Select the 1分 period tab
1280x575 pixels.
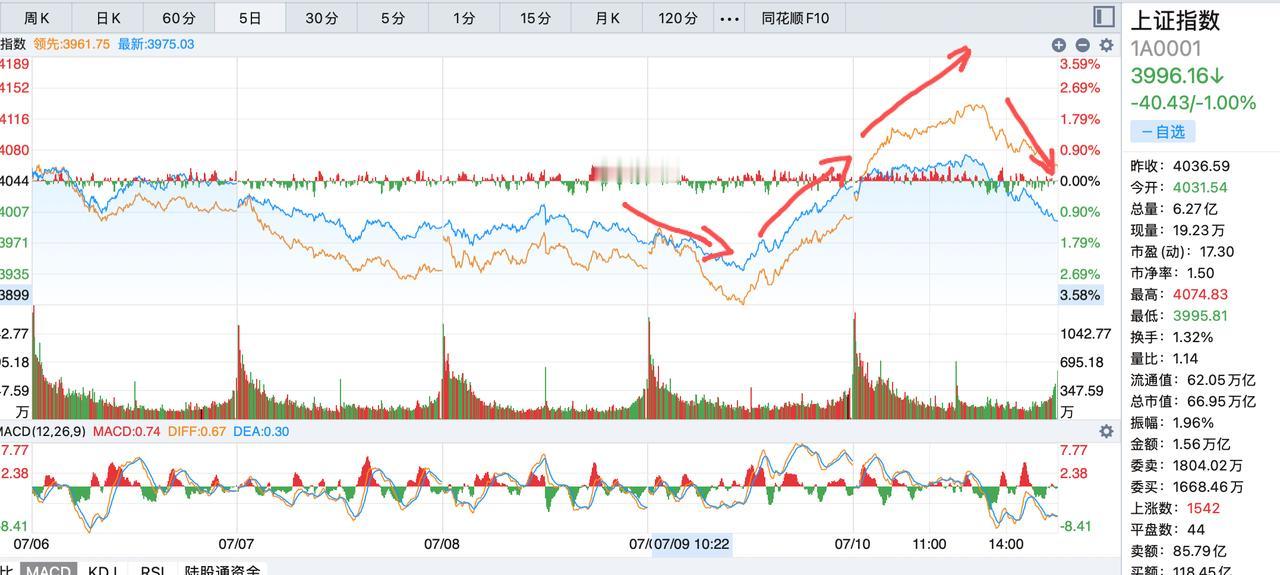[x=464, y=18]
